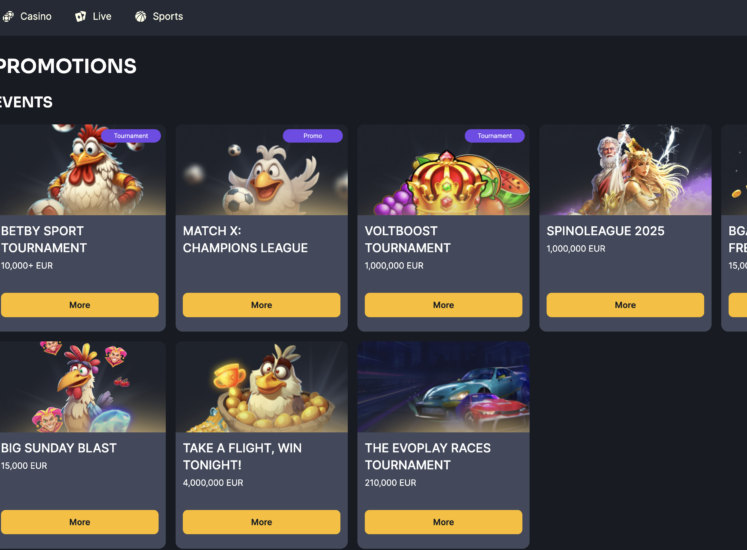Click the Live cards icon
The width and height of the screenshot is (747, 550).
pos(81,17)
